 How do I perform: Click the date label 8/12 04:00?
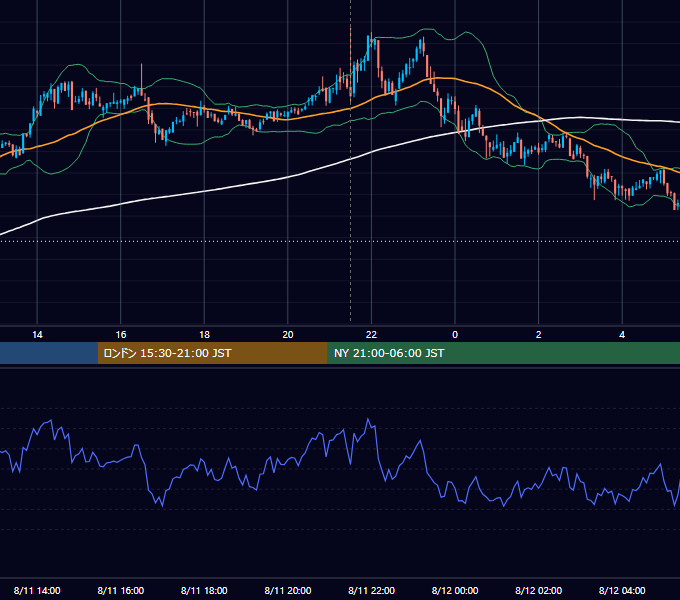622,590
